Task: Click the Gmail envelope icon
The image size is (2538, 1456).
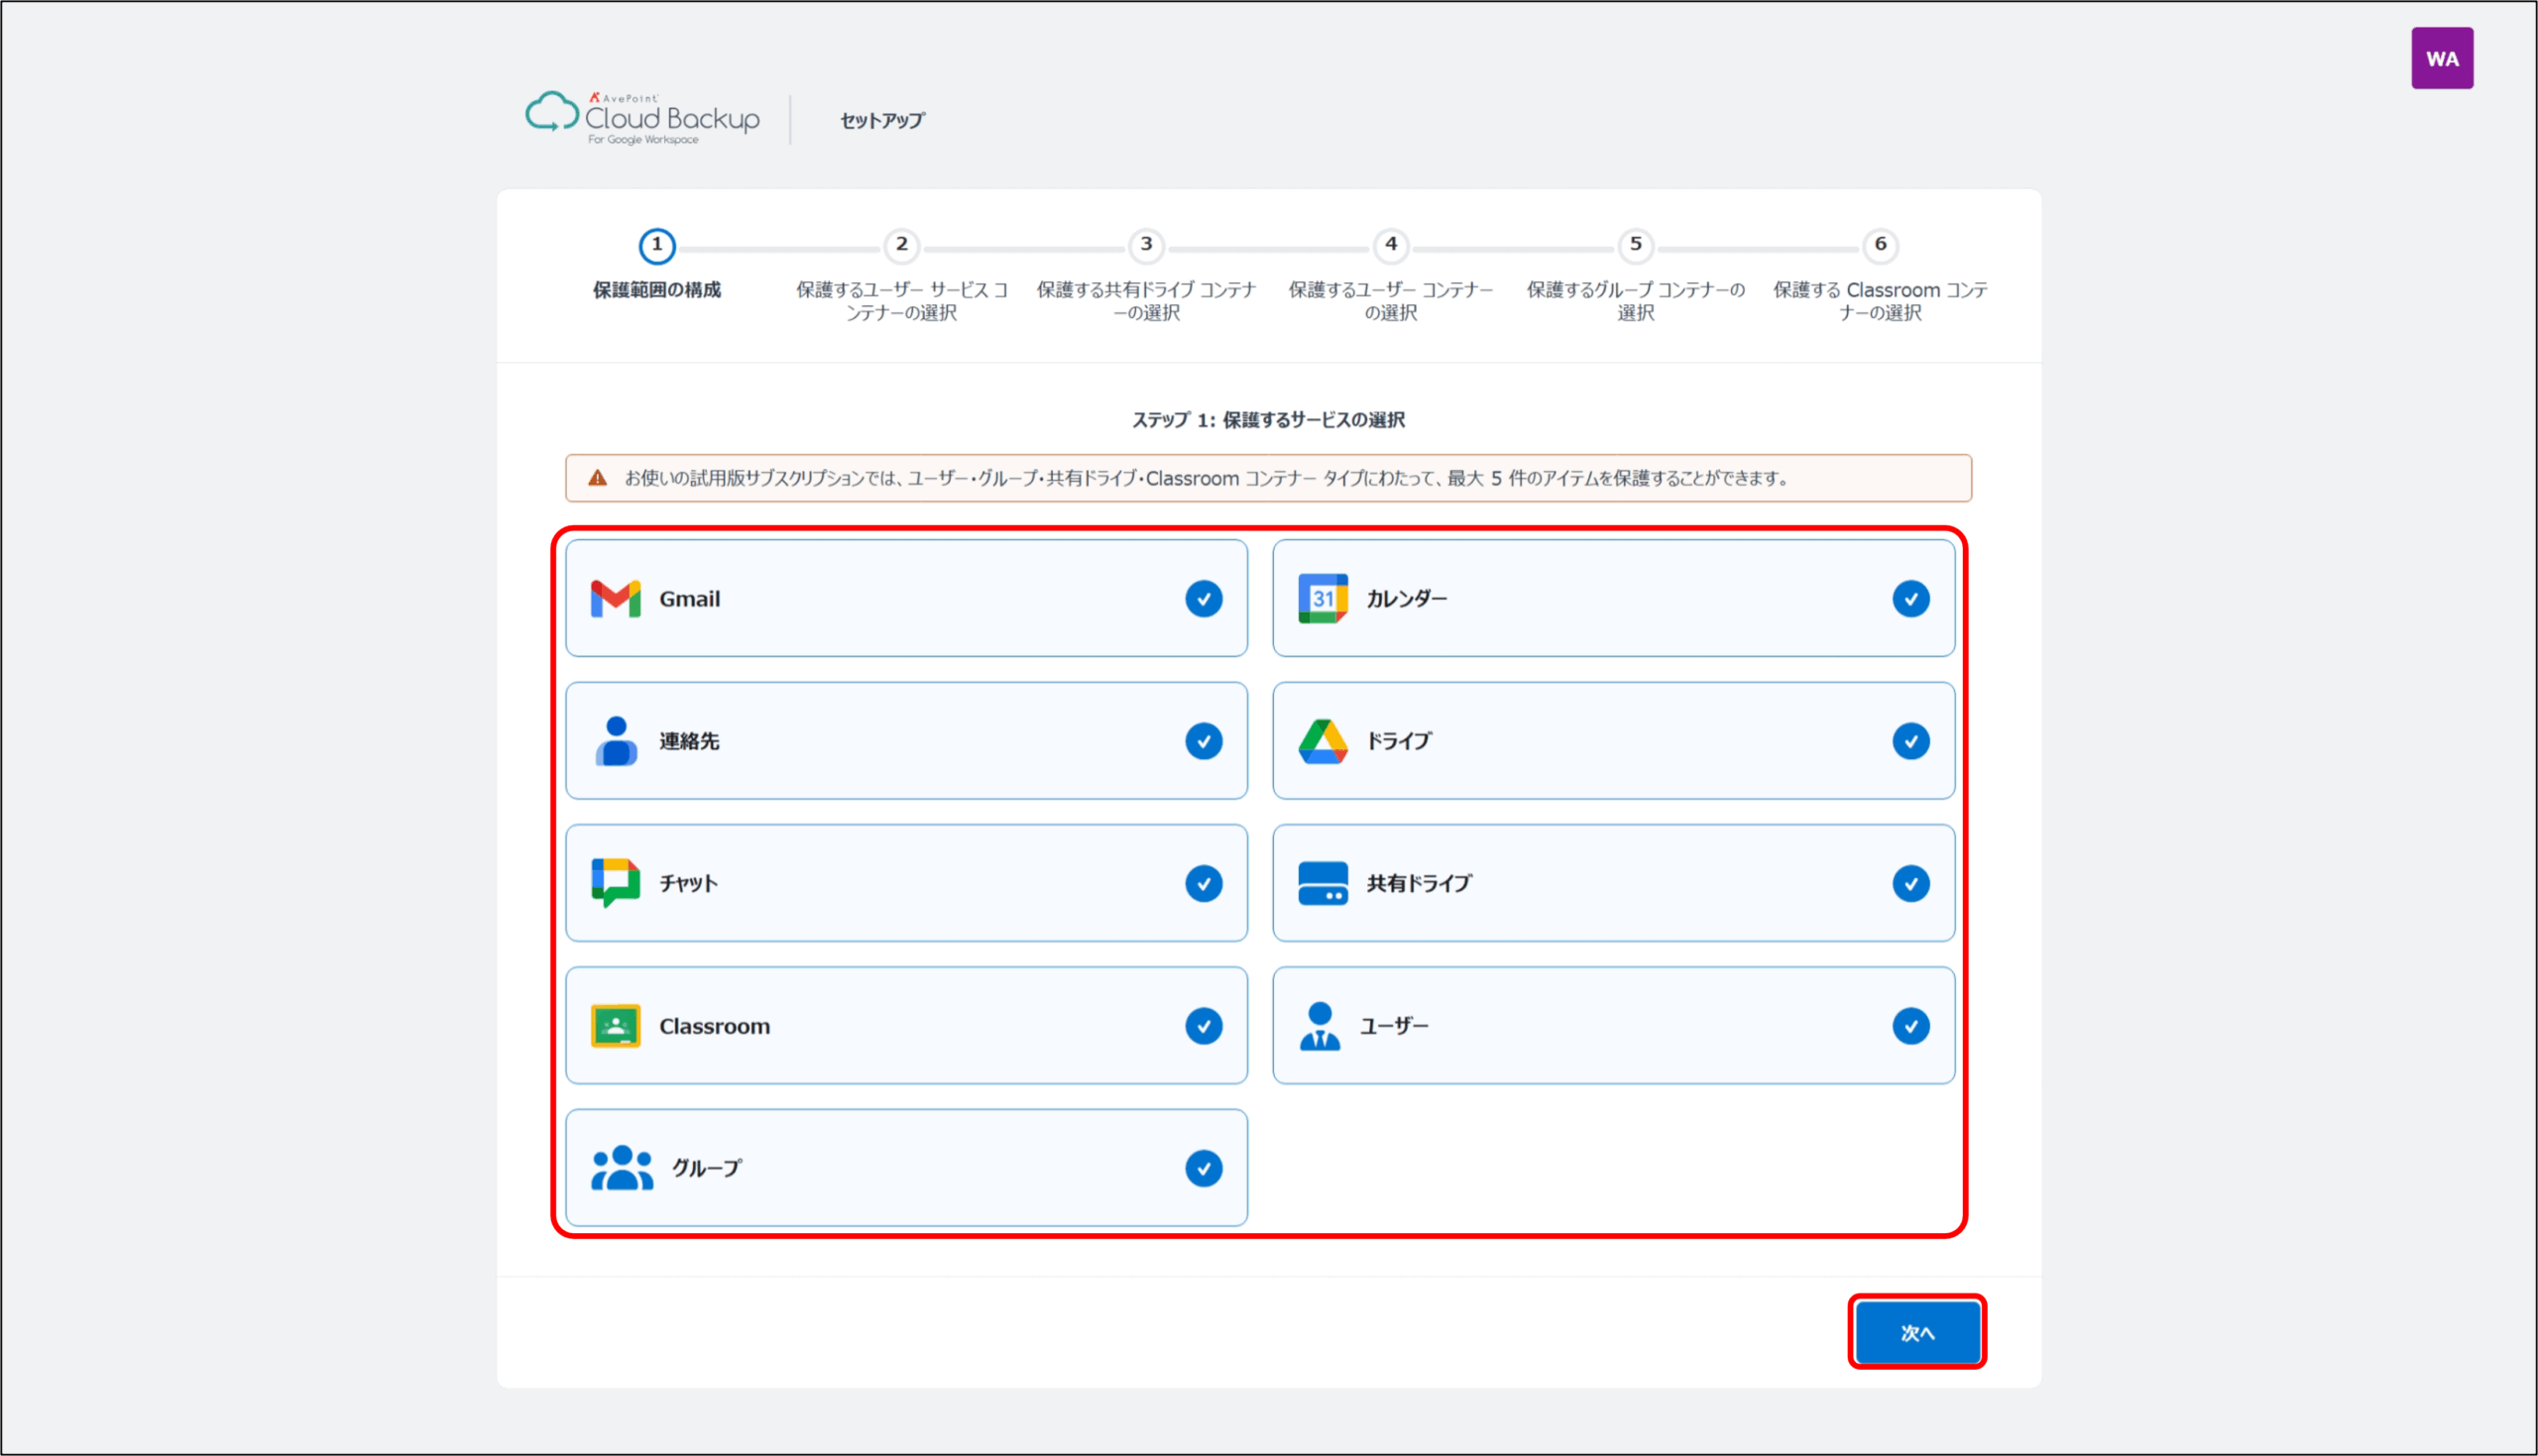Action: click(x=615, y=599)
